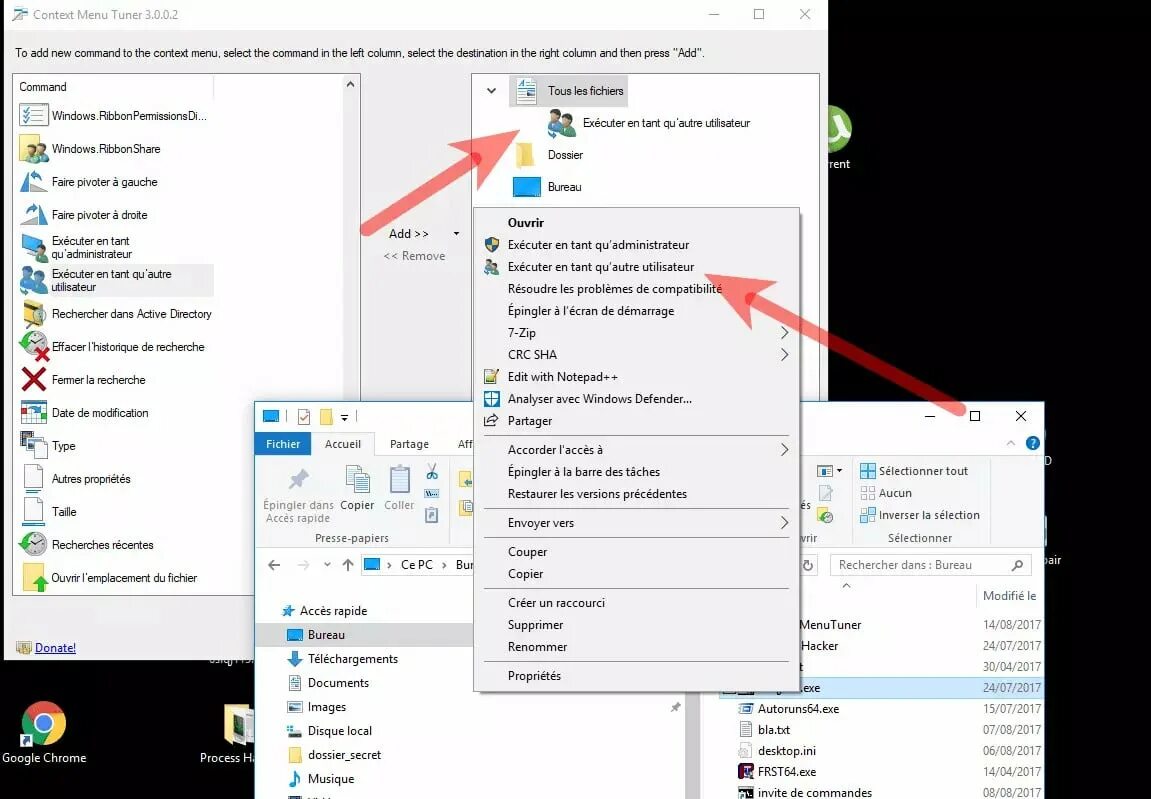Select FRST64.exe in the file list
This screenshot has width=1151, height=799.
point(786,772)
